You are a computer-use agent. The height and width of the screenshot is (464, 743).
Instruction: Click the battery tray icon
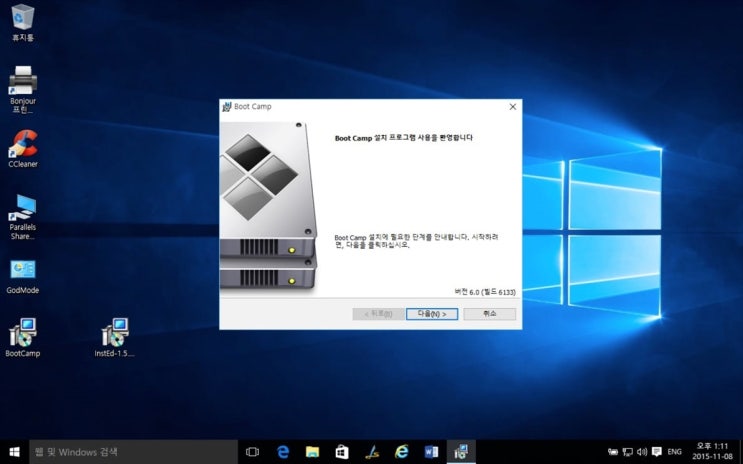tap(613, 452)
